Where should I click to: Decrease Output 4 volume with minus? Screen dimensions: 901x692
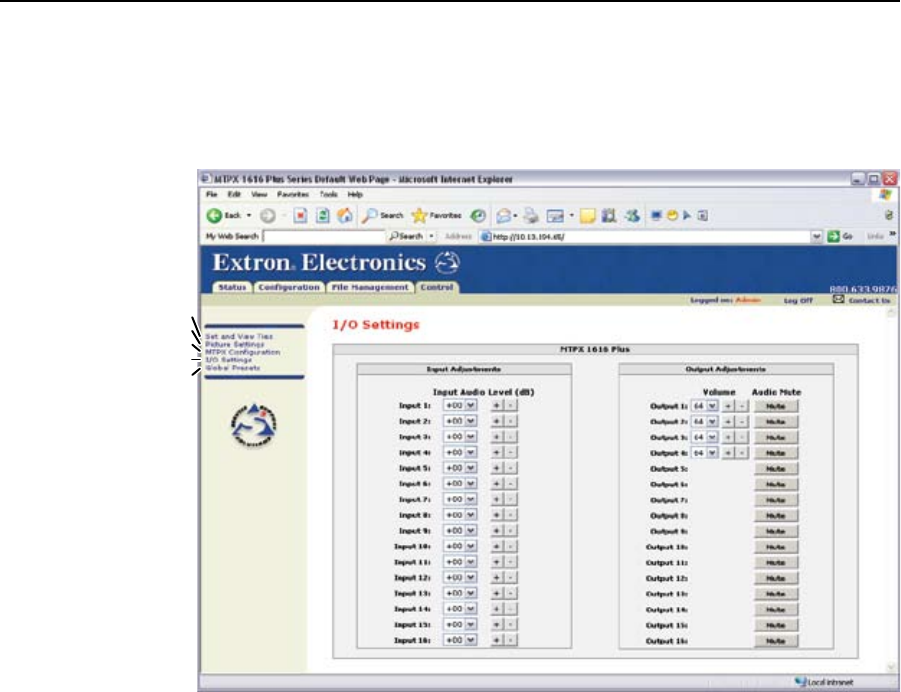(742, 452)
